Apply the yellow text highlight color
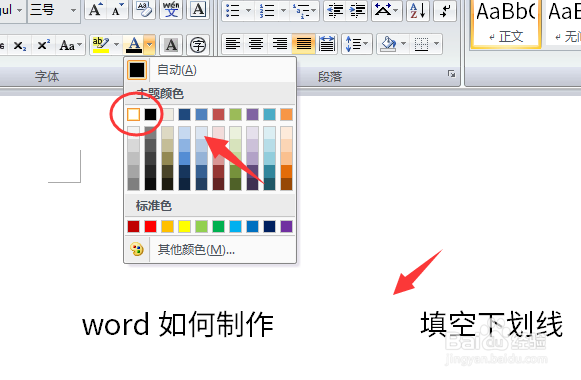The width and height of the screenshot is (581, 380). point(100,45)
